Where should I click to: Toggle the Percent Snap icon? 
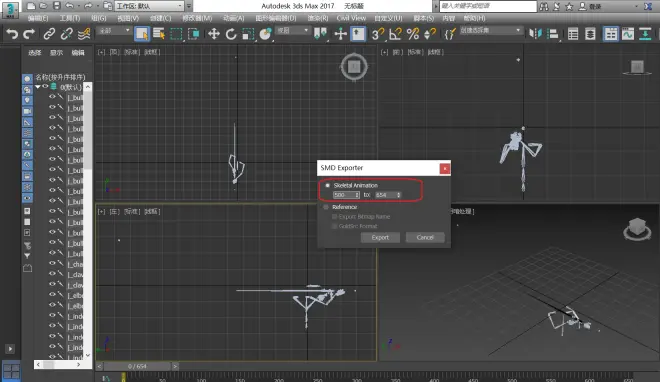(x=413, y=34)
